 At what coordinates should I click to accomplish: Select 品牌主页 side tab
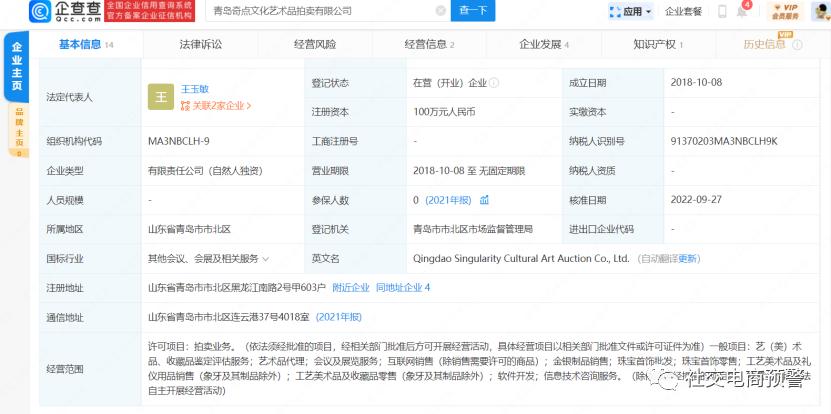click(19, 130)
